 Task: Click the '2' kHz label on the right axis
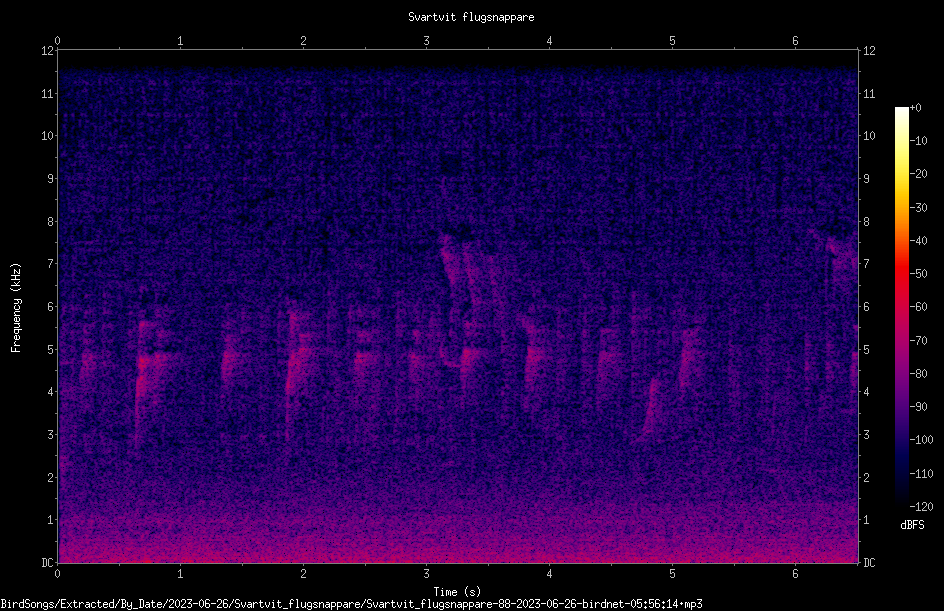point(866,477)
